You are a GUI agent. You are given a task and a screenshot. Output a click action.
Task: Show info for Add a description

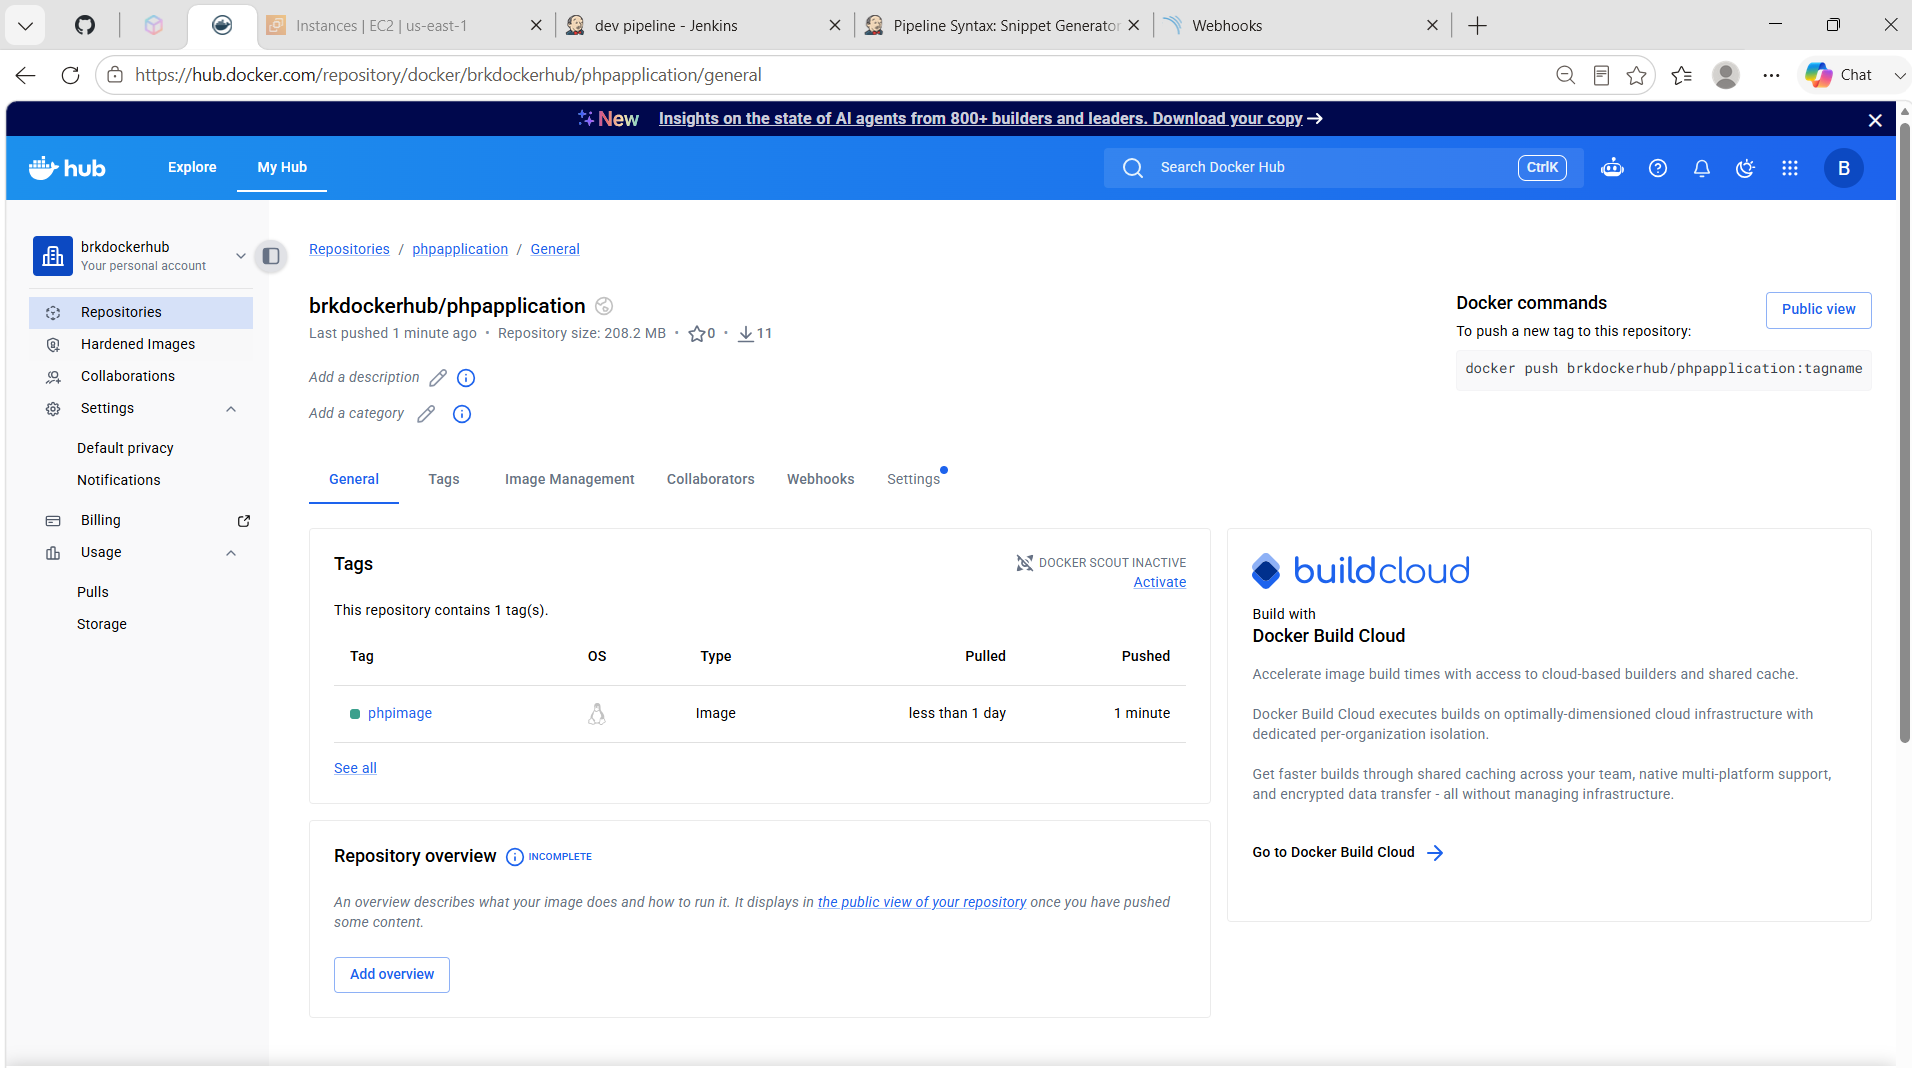pos(466,378)
